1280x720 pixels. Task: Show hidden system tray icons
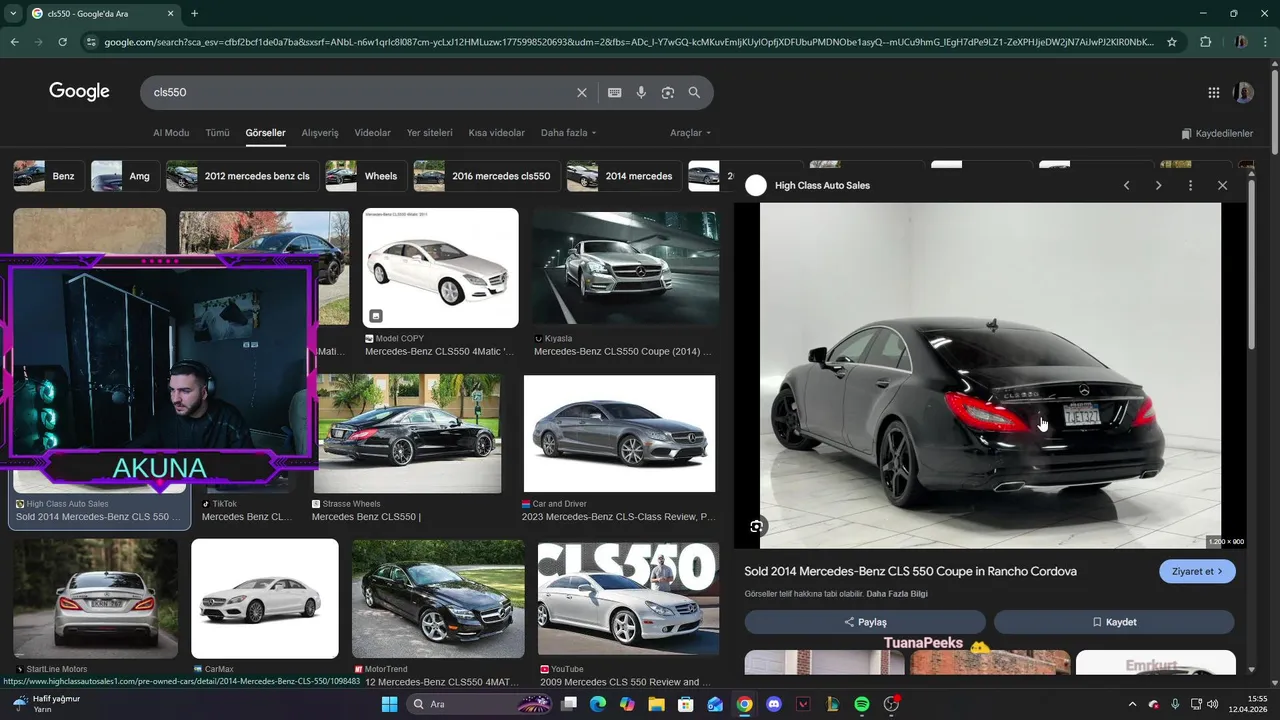pos(1132,704)
